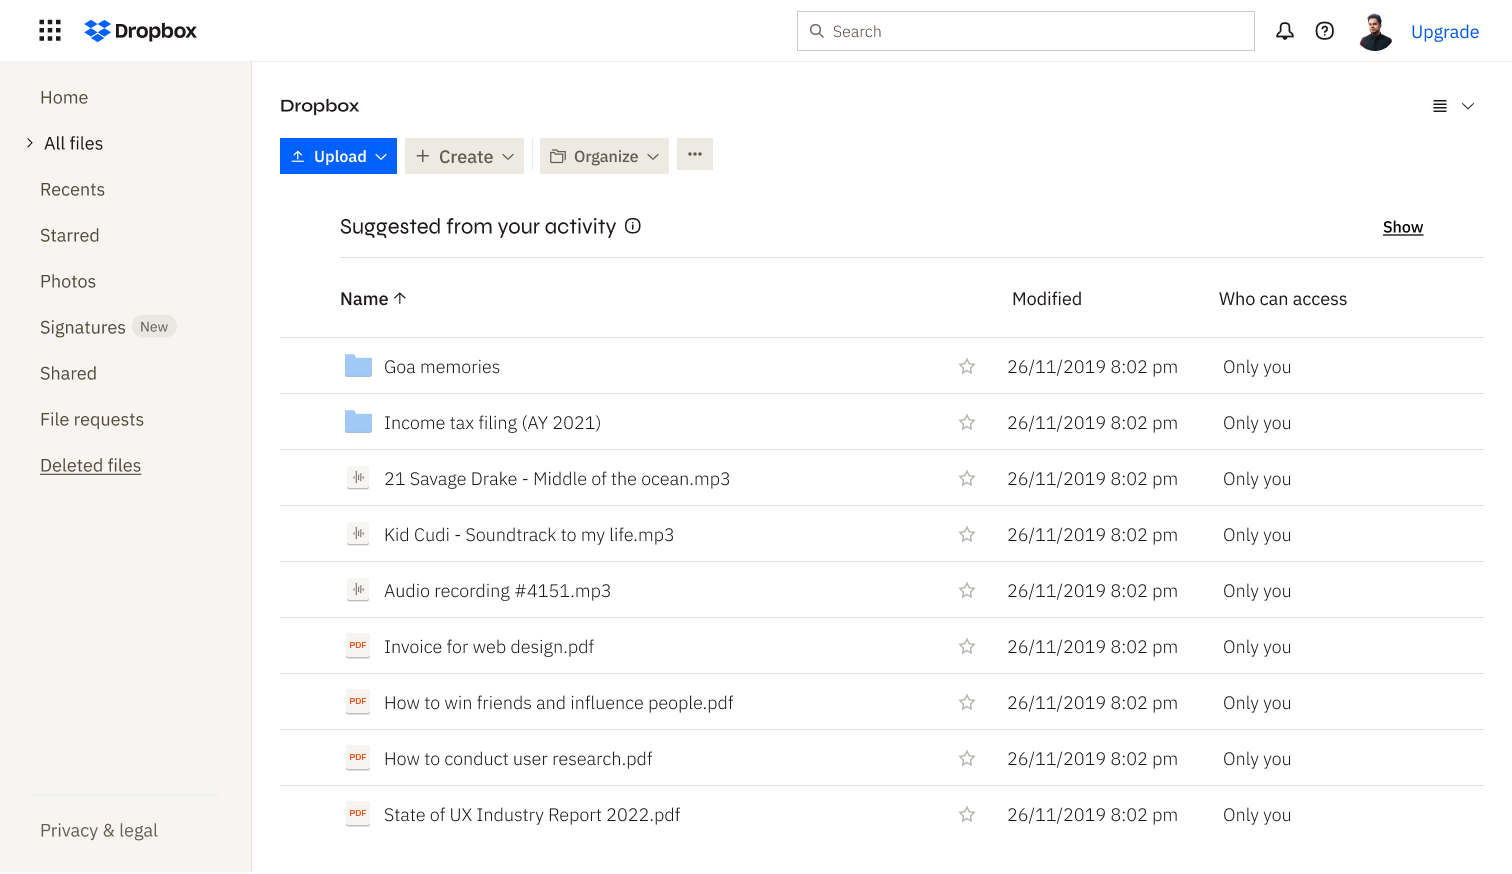
Task: Open Signatures in sidebar
Action: [83, 327]
